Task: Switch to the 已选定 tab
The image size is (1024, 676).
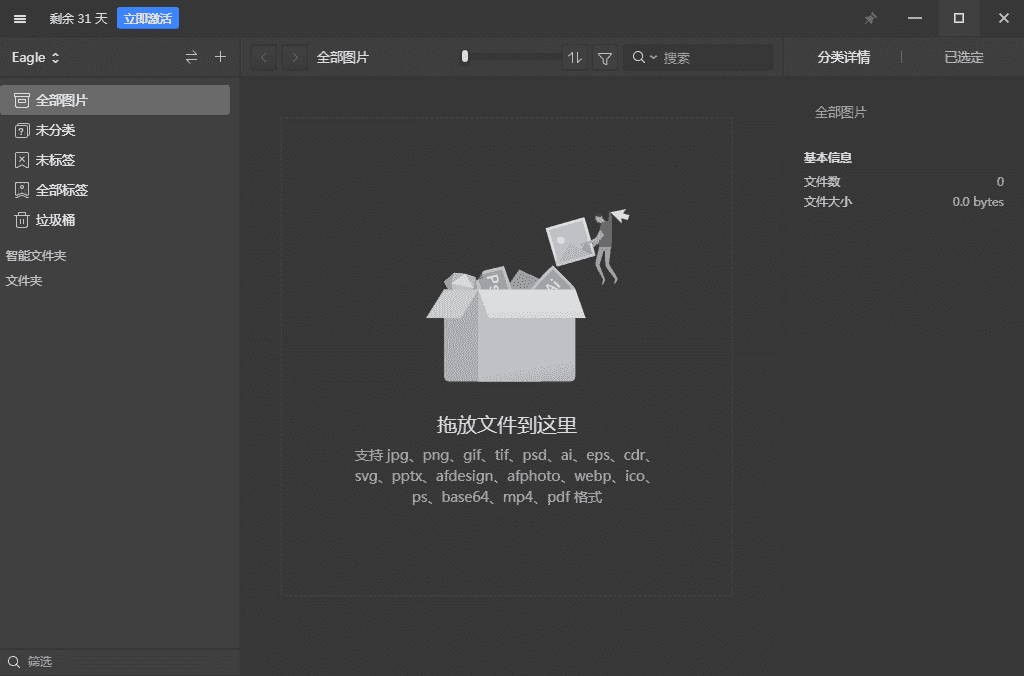Action: pyautogui.click(x=963, y=57)
